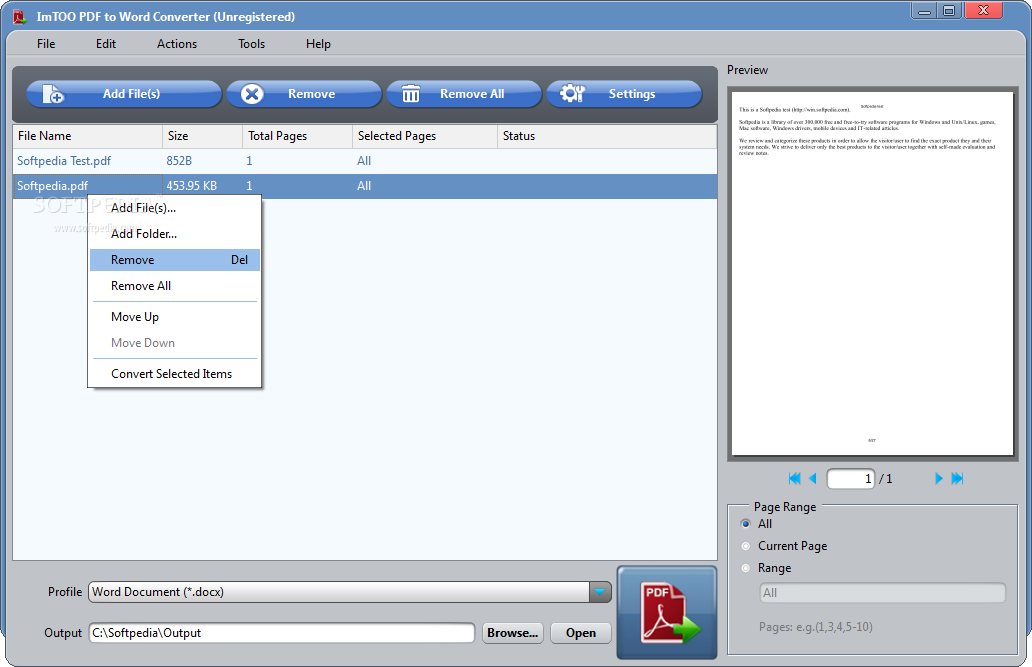Select the All page range radio button
The image size is (1032, 667).
tap(746, 524)
